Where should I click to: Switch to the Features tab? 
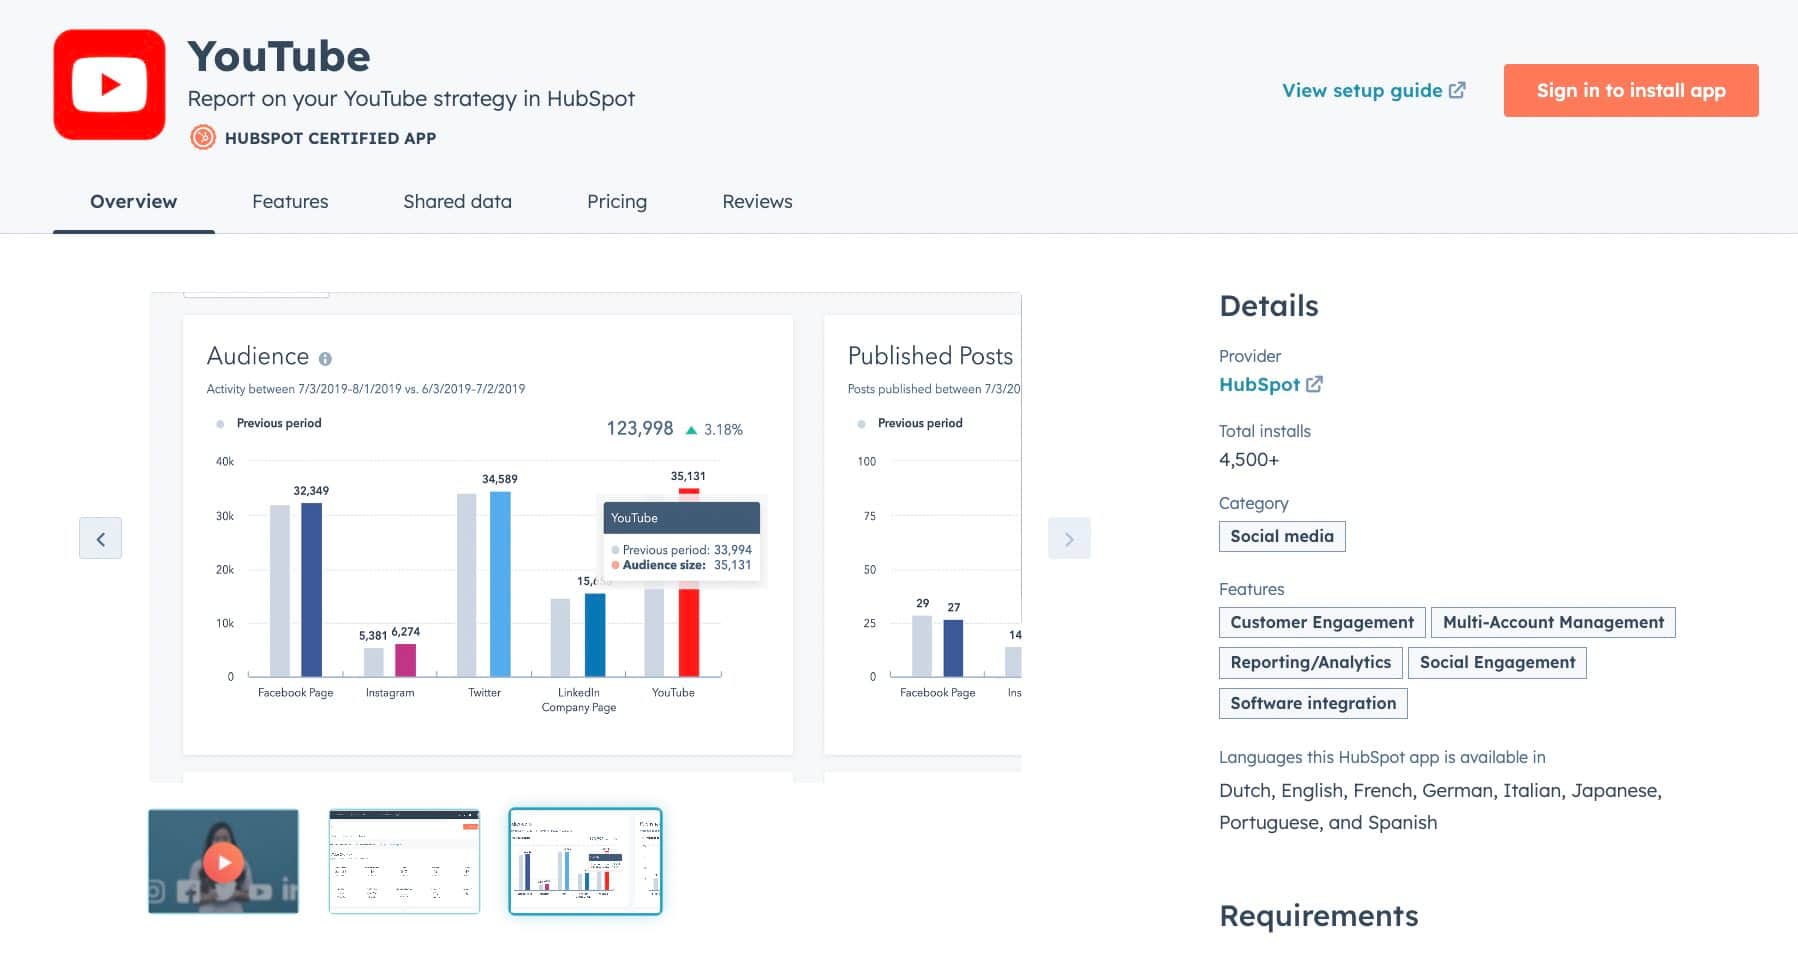(290, 201)
